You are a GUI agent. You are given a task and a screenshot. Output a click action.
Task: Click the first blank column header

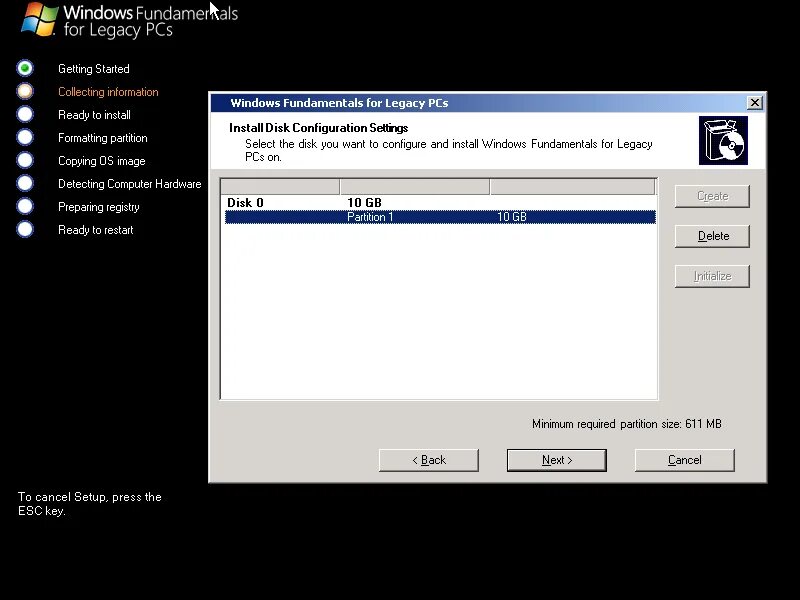(280, 187)
